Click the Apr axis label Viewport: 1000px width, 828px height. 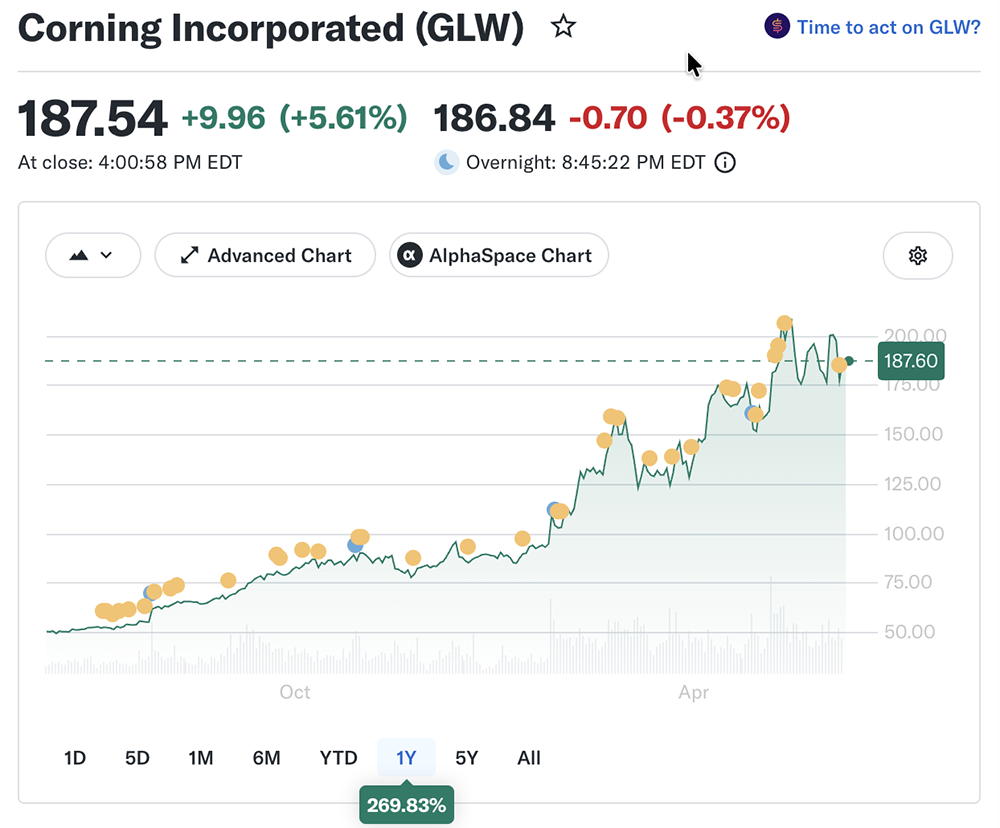[693, 692]
